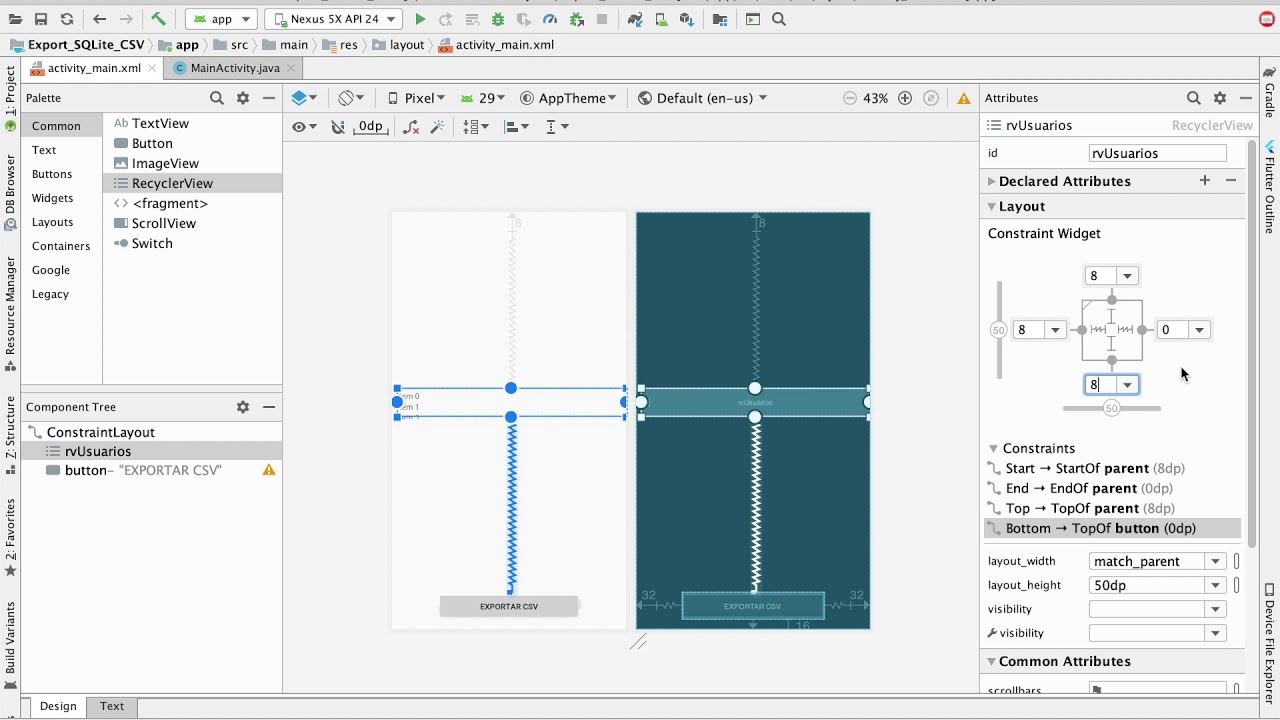
Task: Click warning icon next to button in tree
Action: [x=269, y=470]
